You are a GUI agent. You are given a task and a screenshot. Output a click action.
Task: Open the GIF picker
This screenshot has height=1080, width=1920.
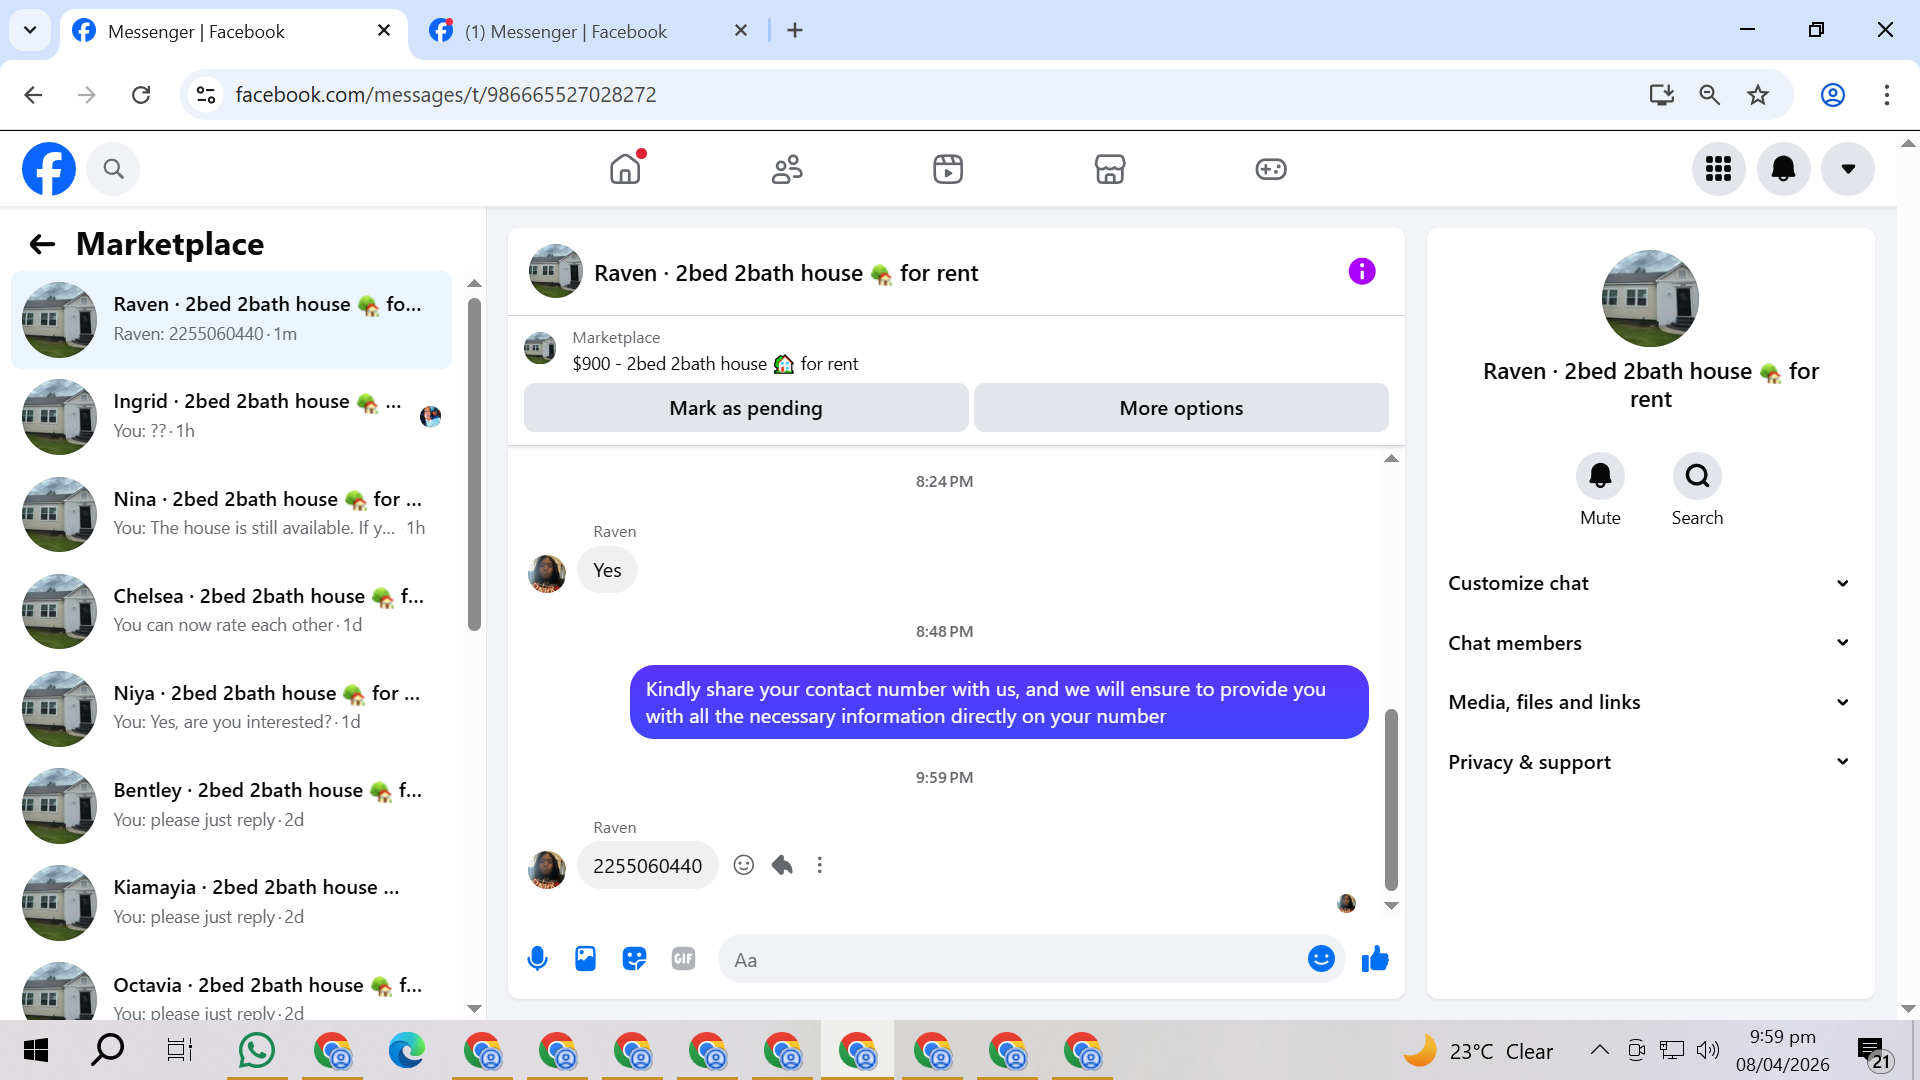(x=683, y=959)
